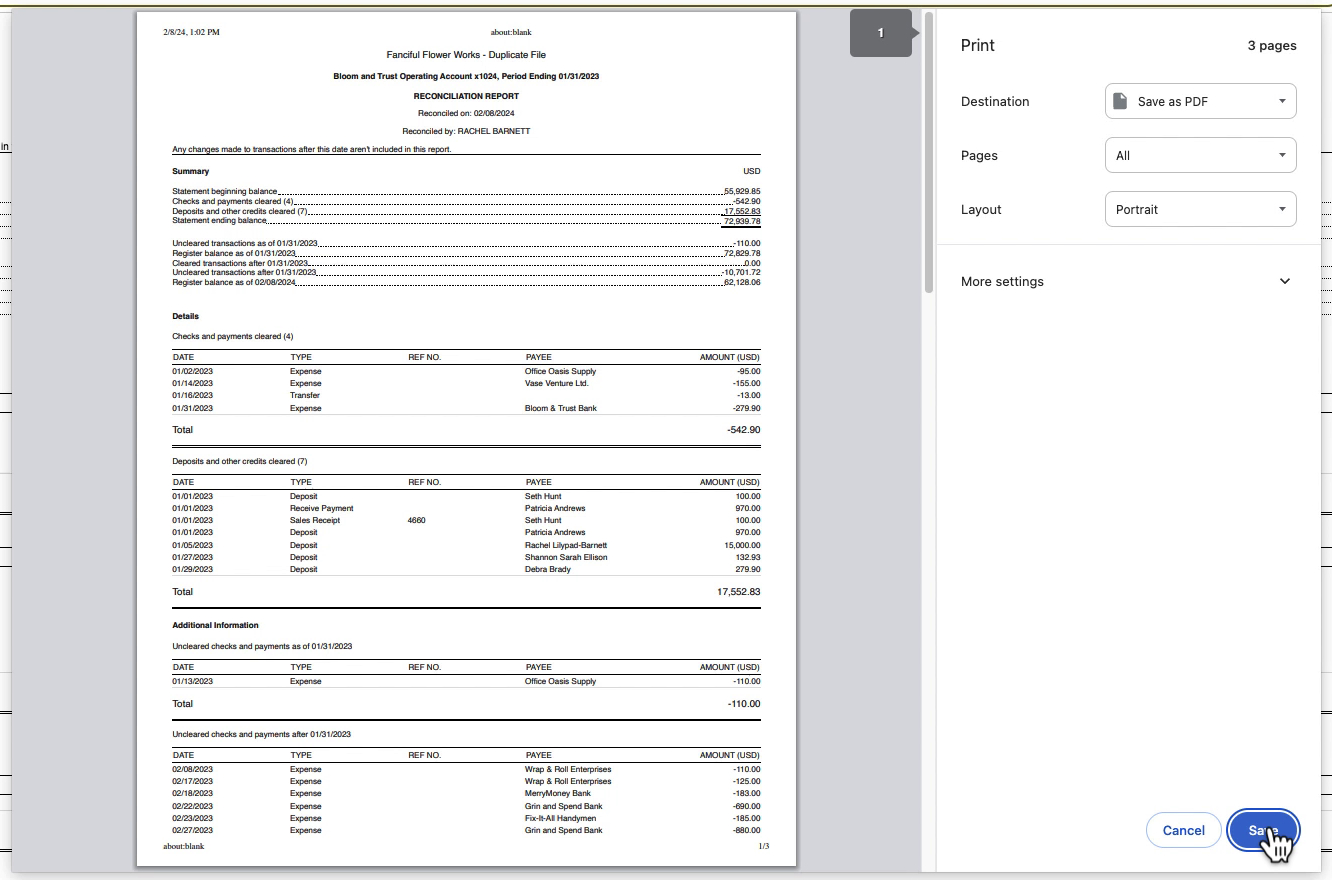Click the 1/3 page number footer
This screenshot has height=880, width=1332.
tap(763, 846)
